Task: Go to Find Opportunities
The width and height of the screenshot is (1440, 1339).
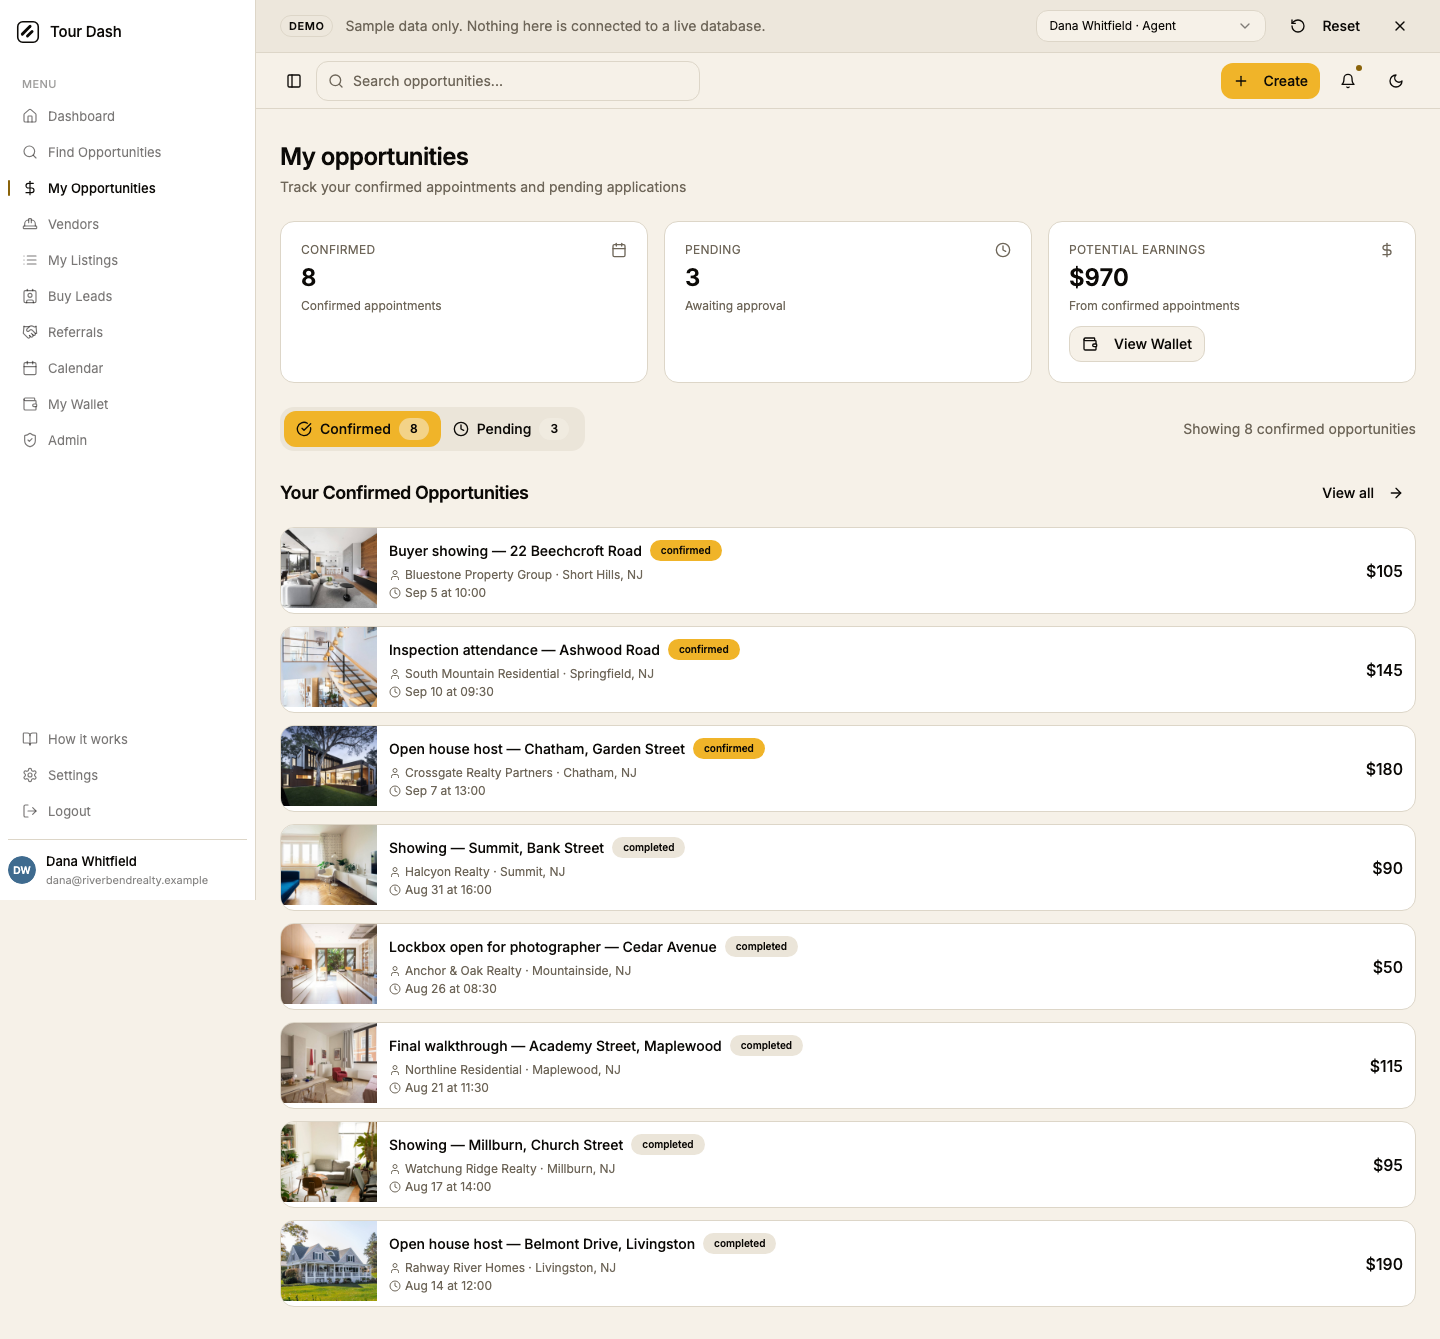Action: point(127,152)
